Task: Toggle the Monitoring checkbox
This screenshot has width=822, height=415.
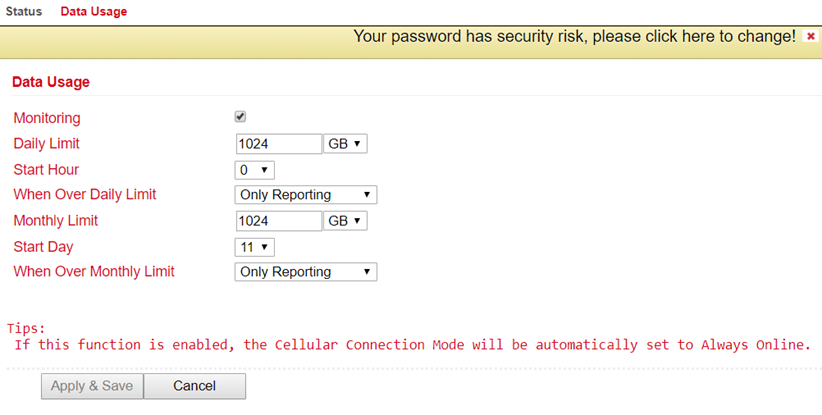Action: click(x=240, y=117)
